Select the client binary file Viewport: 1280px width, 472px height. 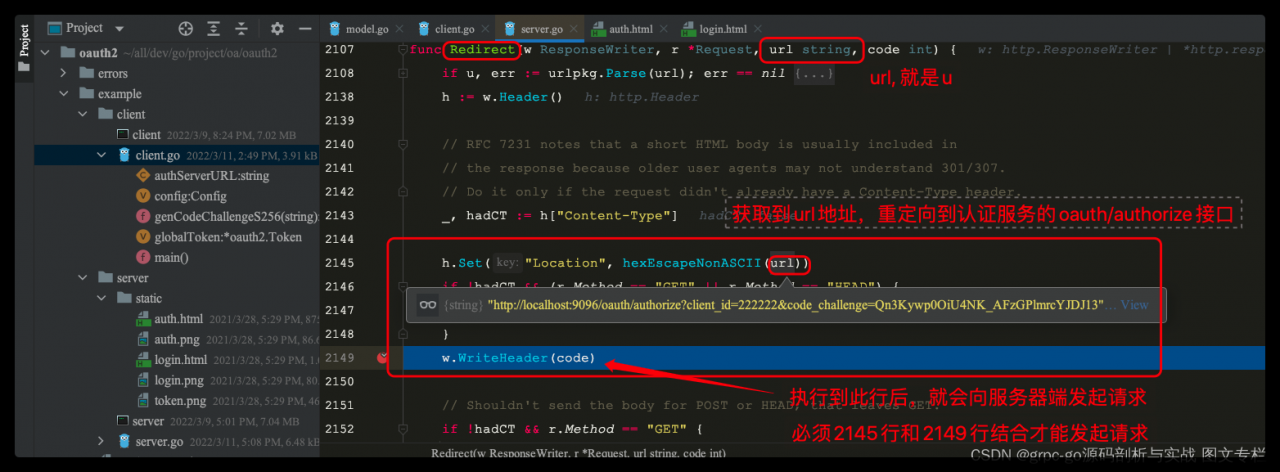click(x=145, y=134)
